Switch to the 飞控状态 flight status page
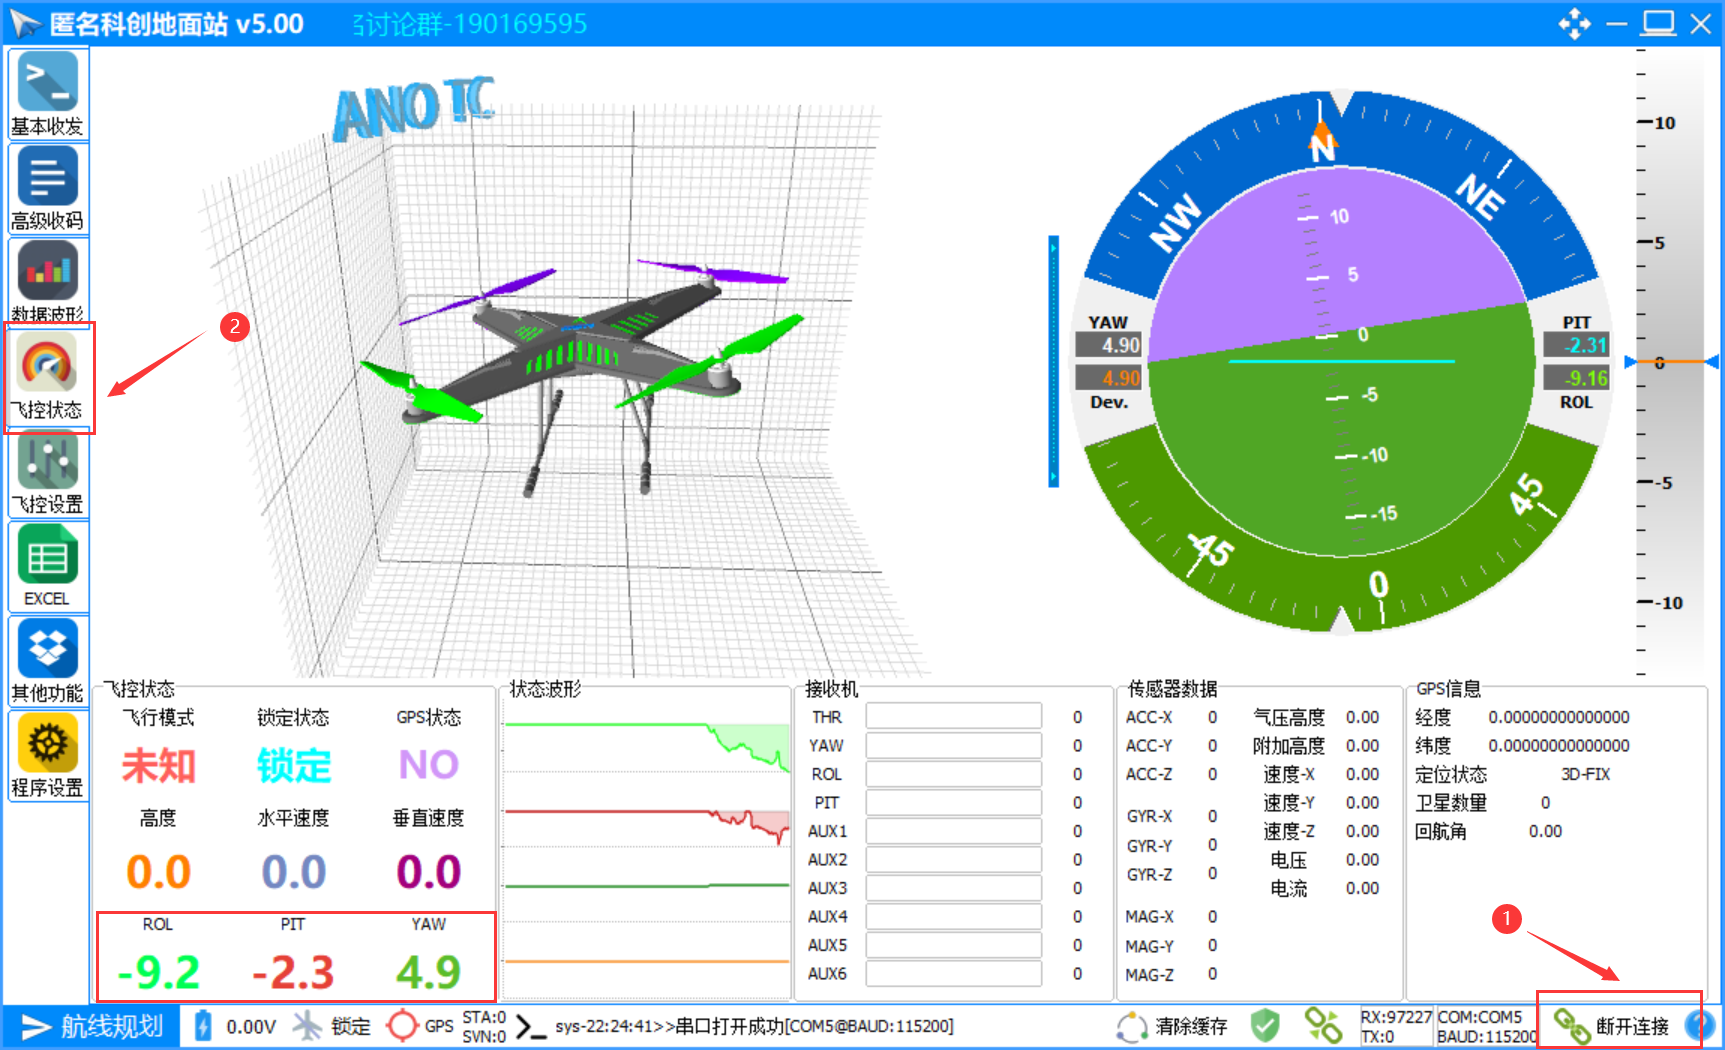1725x1050 pixels. (x=47, y=378)
